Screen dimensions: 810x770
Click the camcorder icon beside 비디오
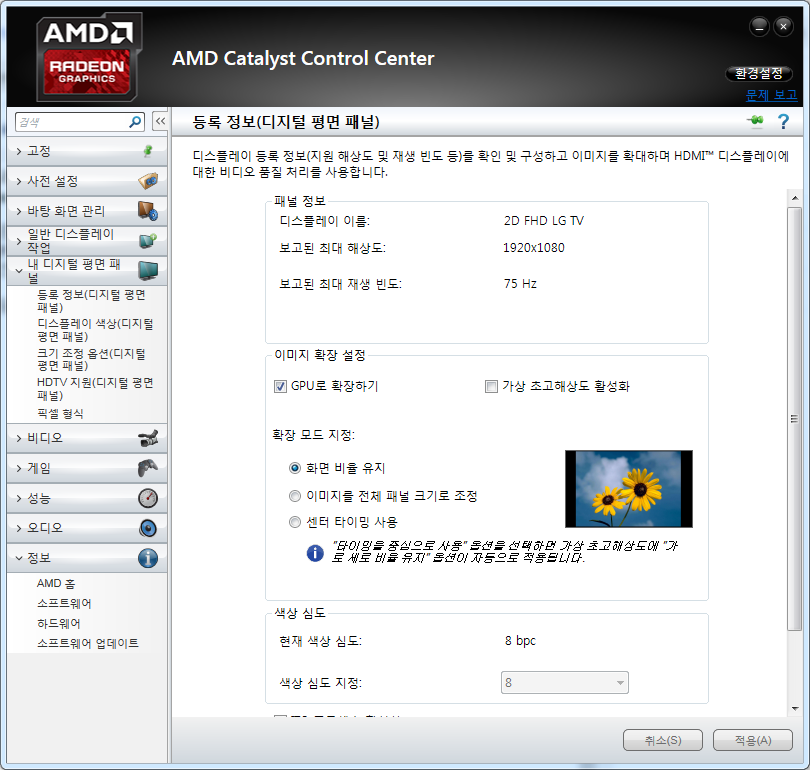(148, 438)
